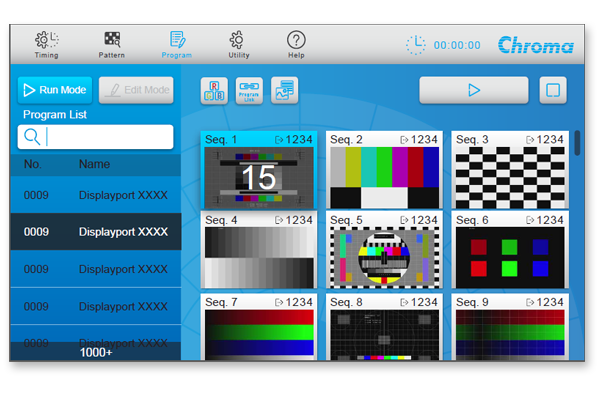Click the output icon on Seq. 8
The image size is (600, 400).
404,302
